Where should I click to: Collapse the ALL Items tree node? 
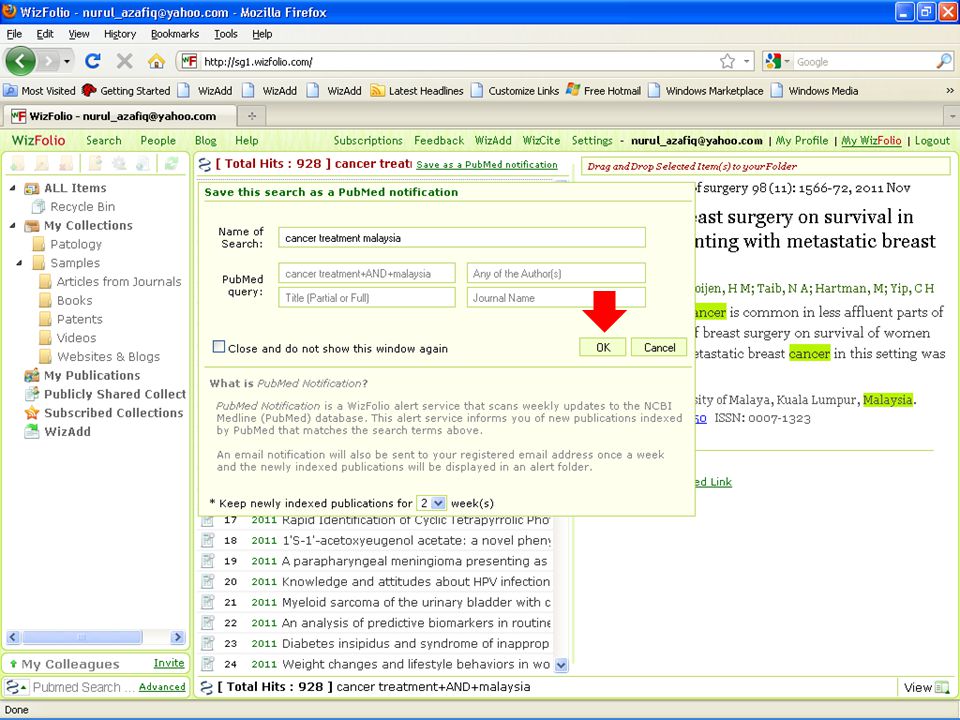tap(13, 188)
